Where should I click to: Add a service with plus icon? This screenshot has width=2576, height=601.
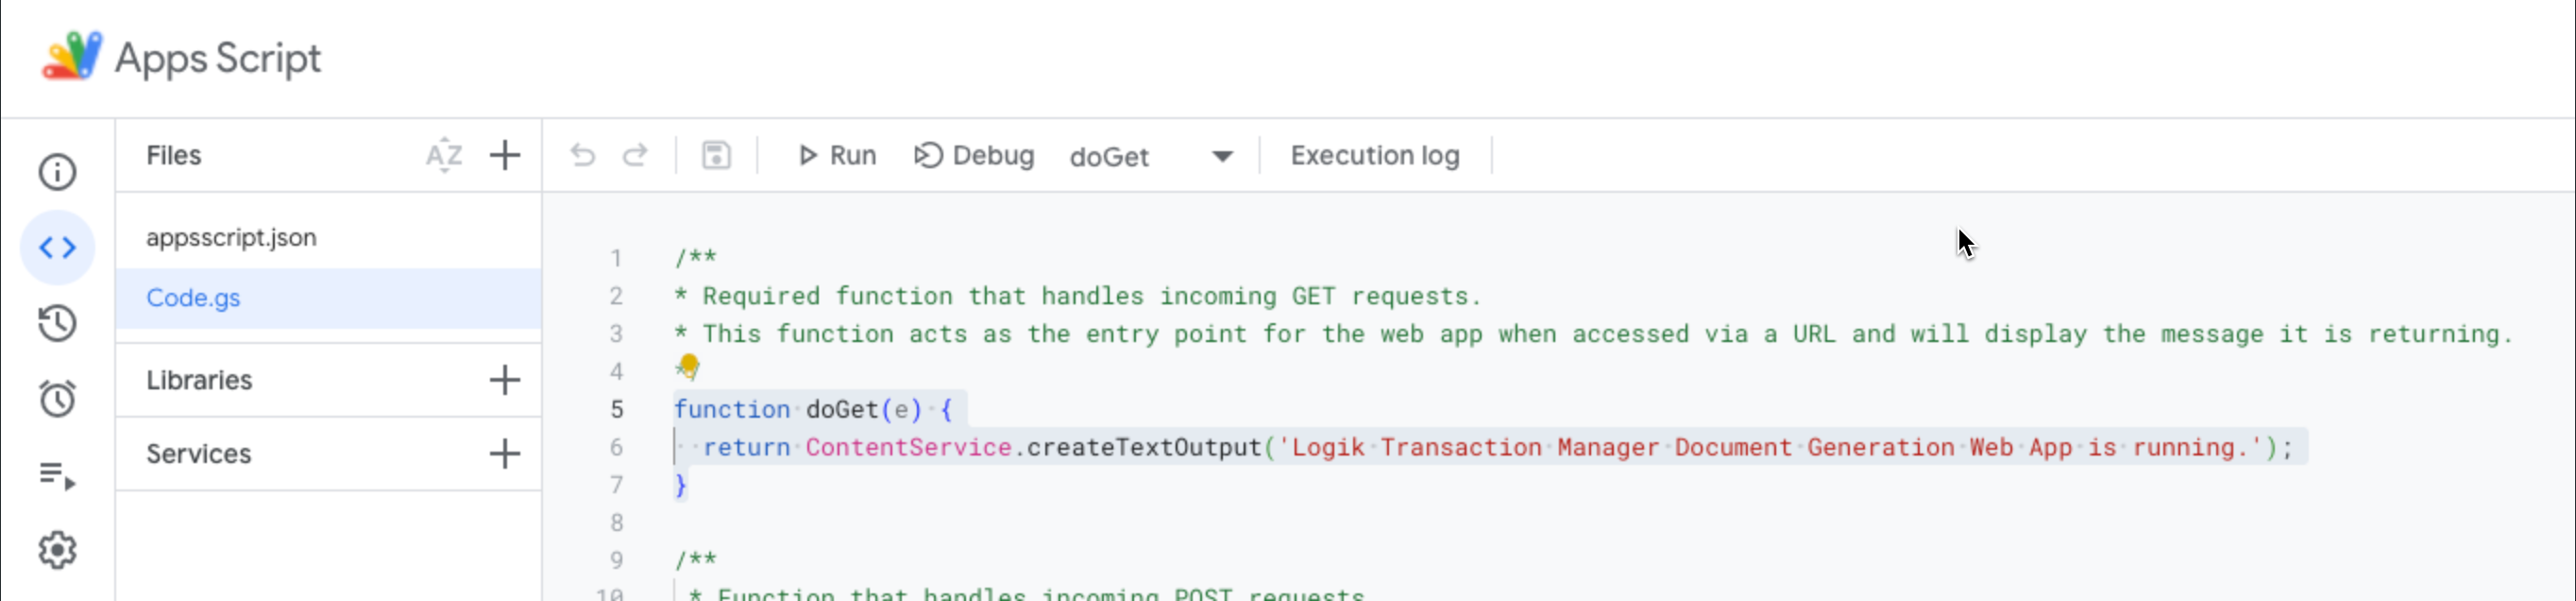pyautogui.click(x=505, y=454)
